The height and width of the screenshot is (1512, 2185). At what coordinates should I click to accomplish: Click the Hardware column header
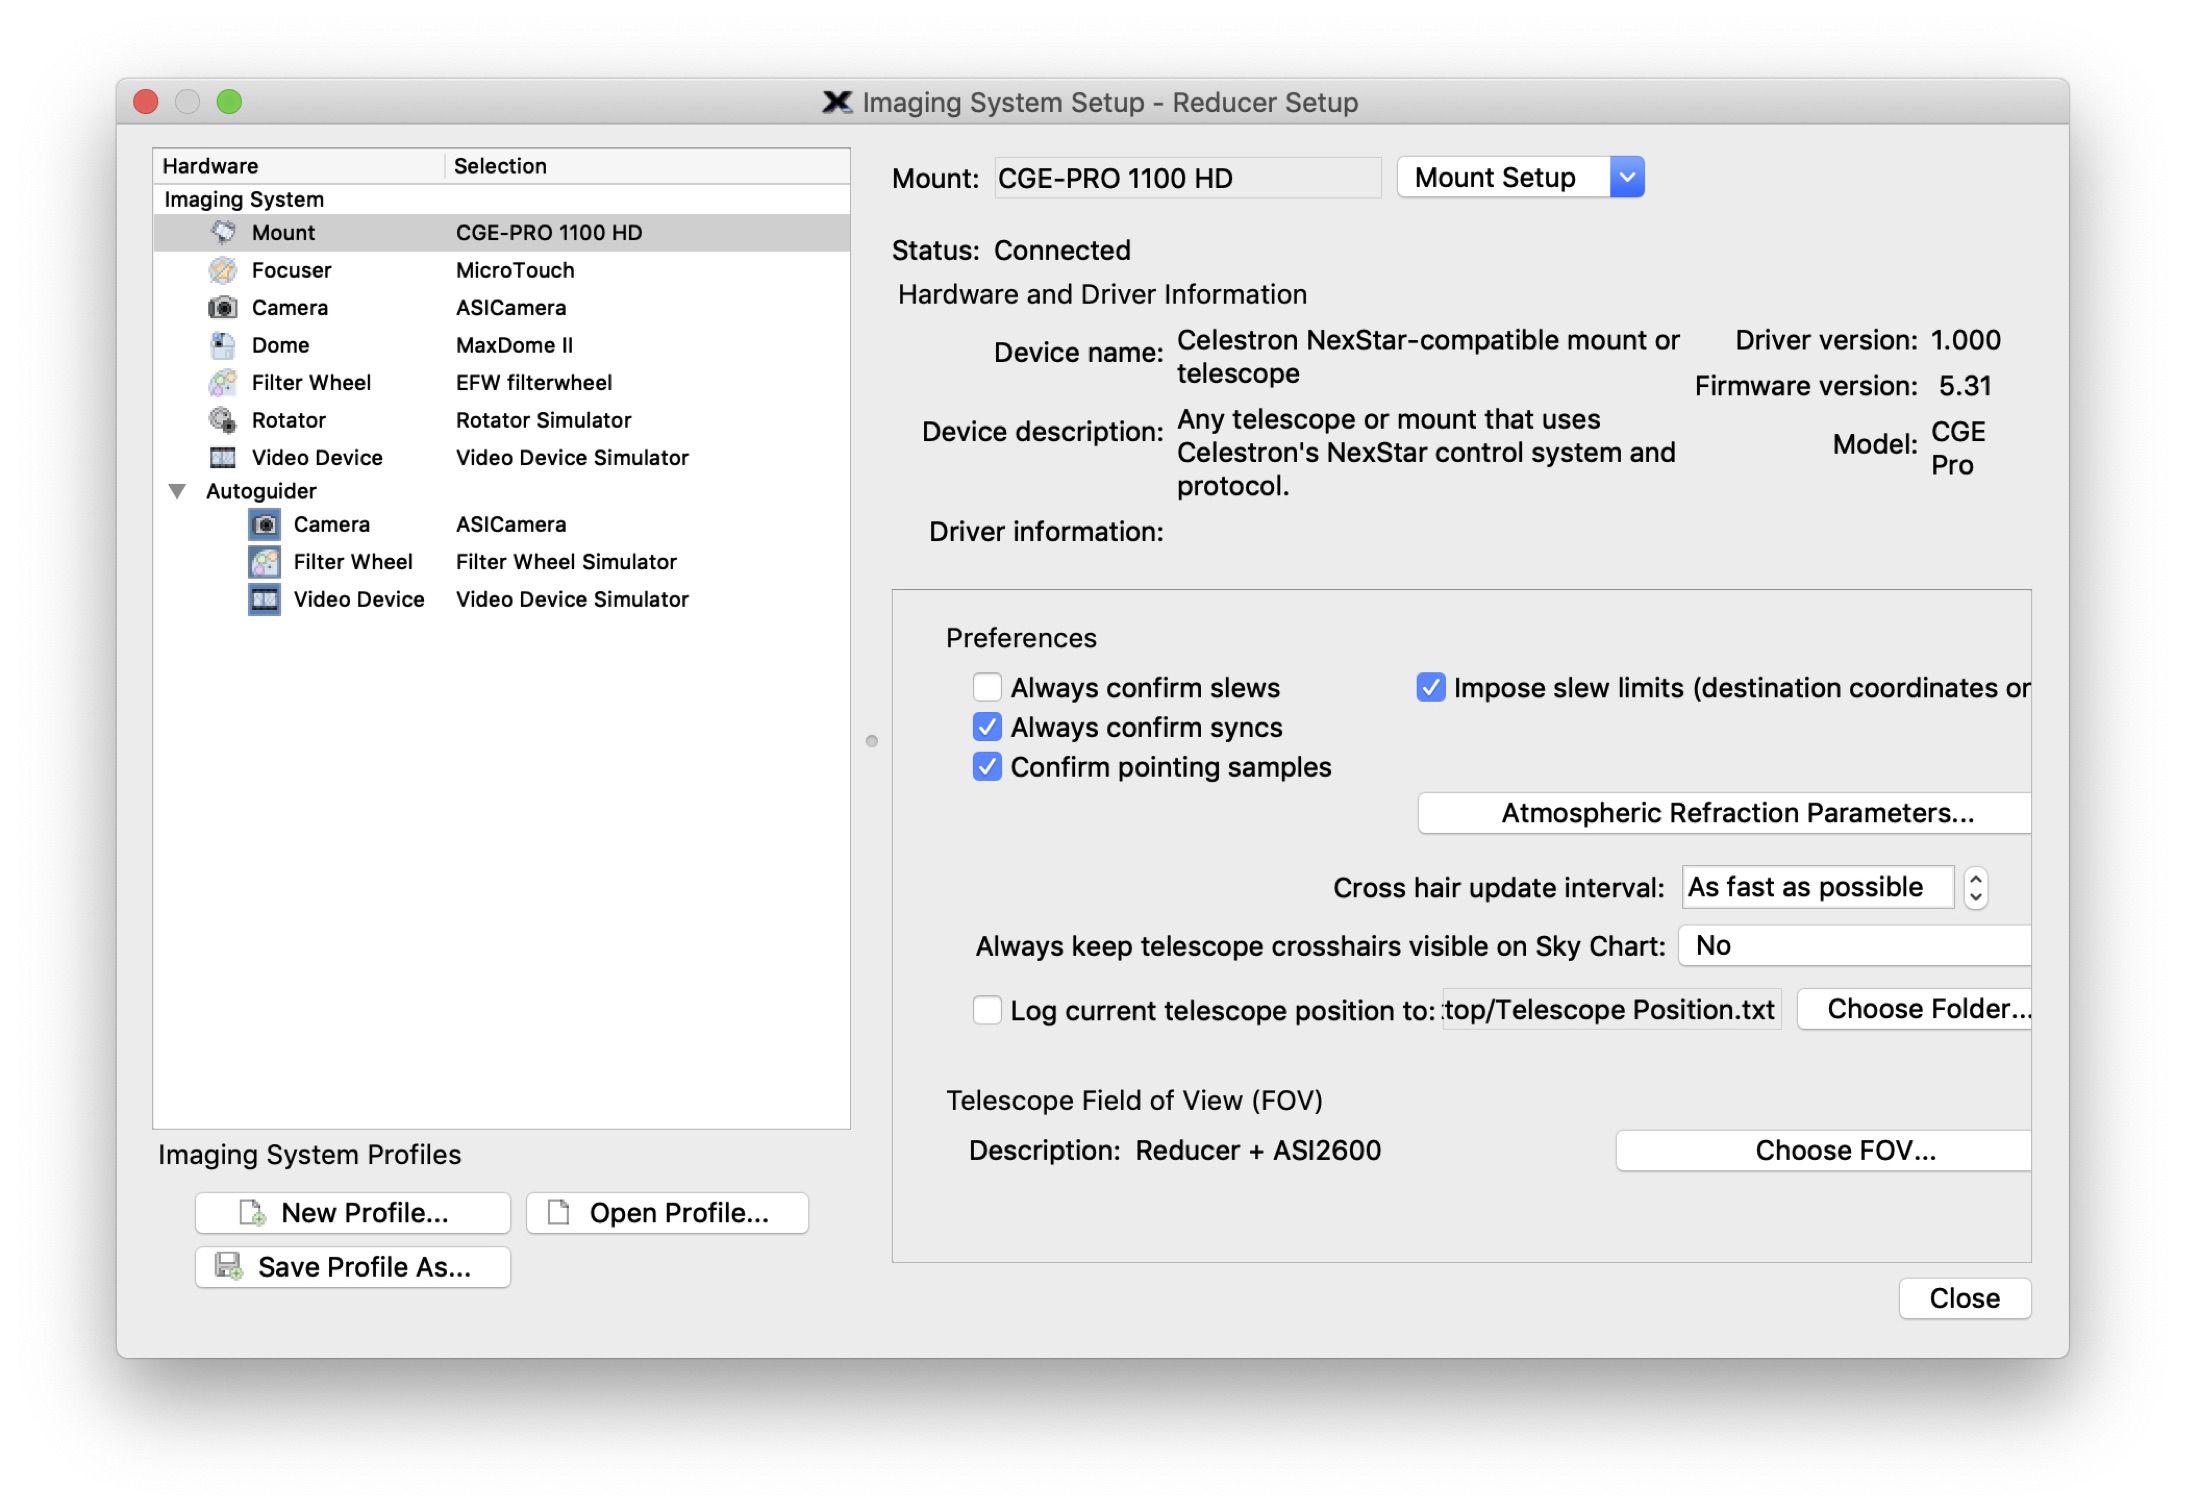coord(298,166)
